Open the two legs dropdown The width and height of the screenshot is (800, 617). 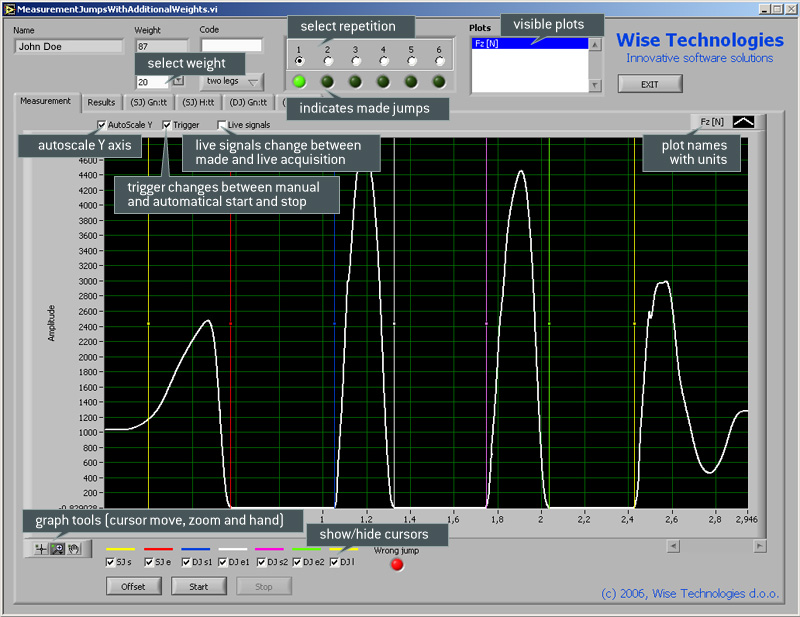pos(232,81)
